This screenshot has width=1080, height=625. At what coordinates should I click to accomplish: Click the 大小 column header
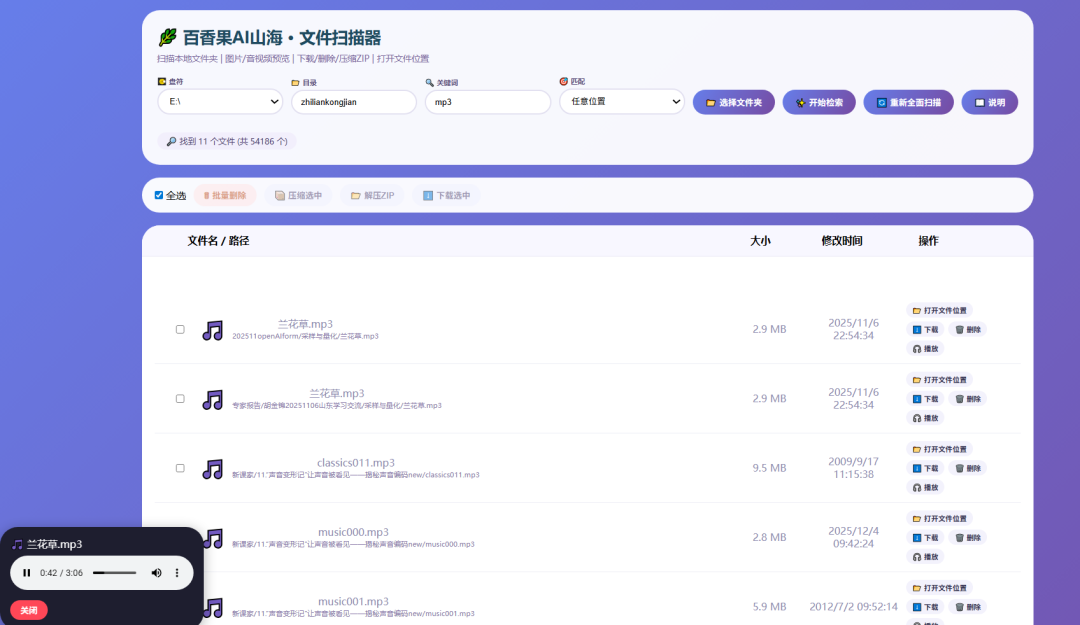click(760, 240)
